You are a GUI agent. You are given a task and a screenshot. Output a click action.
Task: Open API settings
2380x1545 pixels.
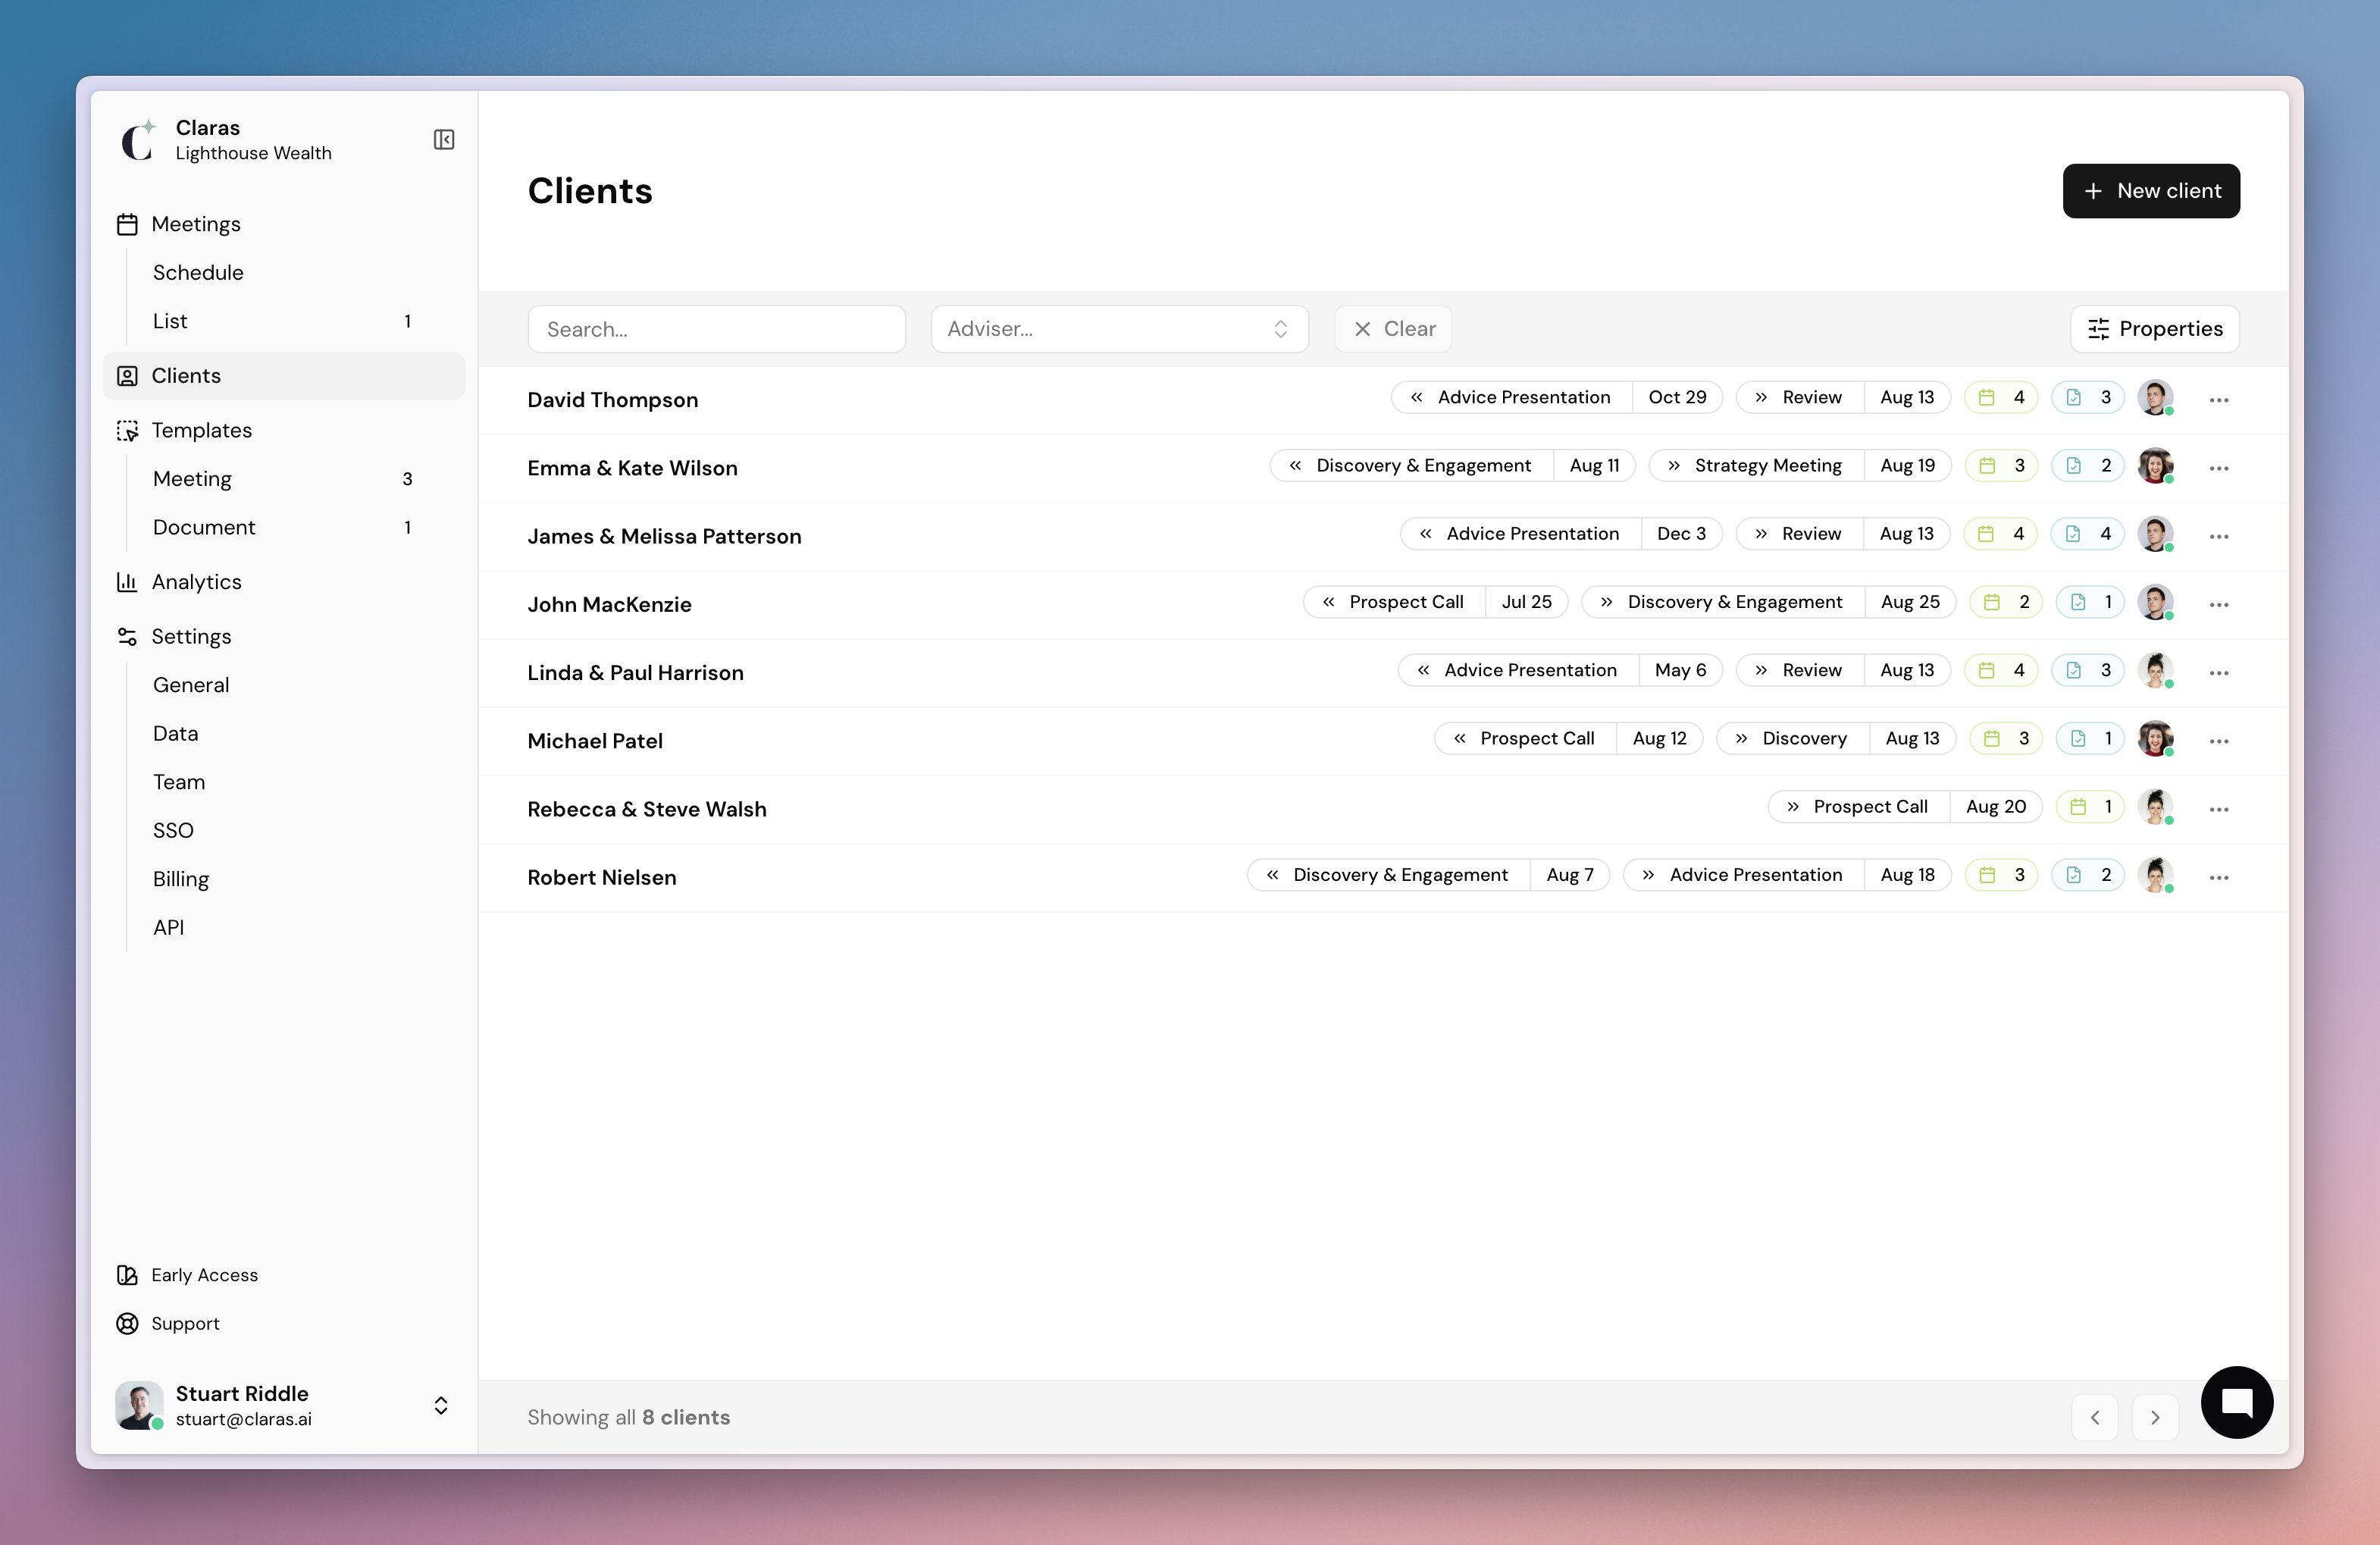click(168, 927)
